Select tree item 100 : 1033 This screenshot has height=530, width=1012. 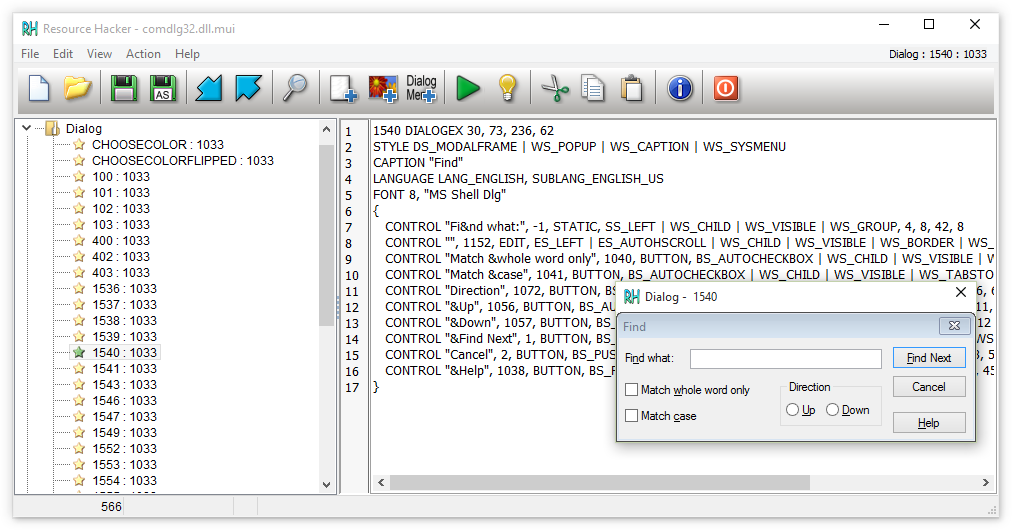[121, 177]
